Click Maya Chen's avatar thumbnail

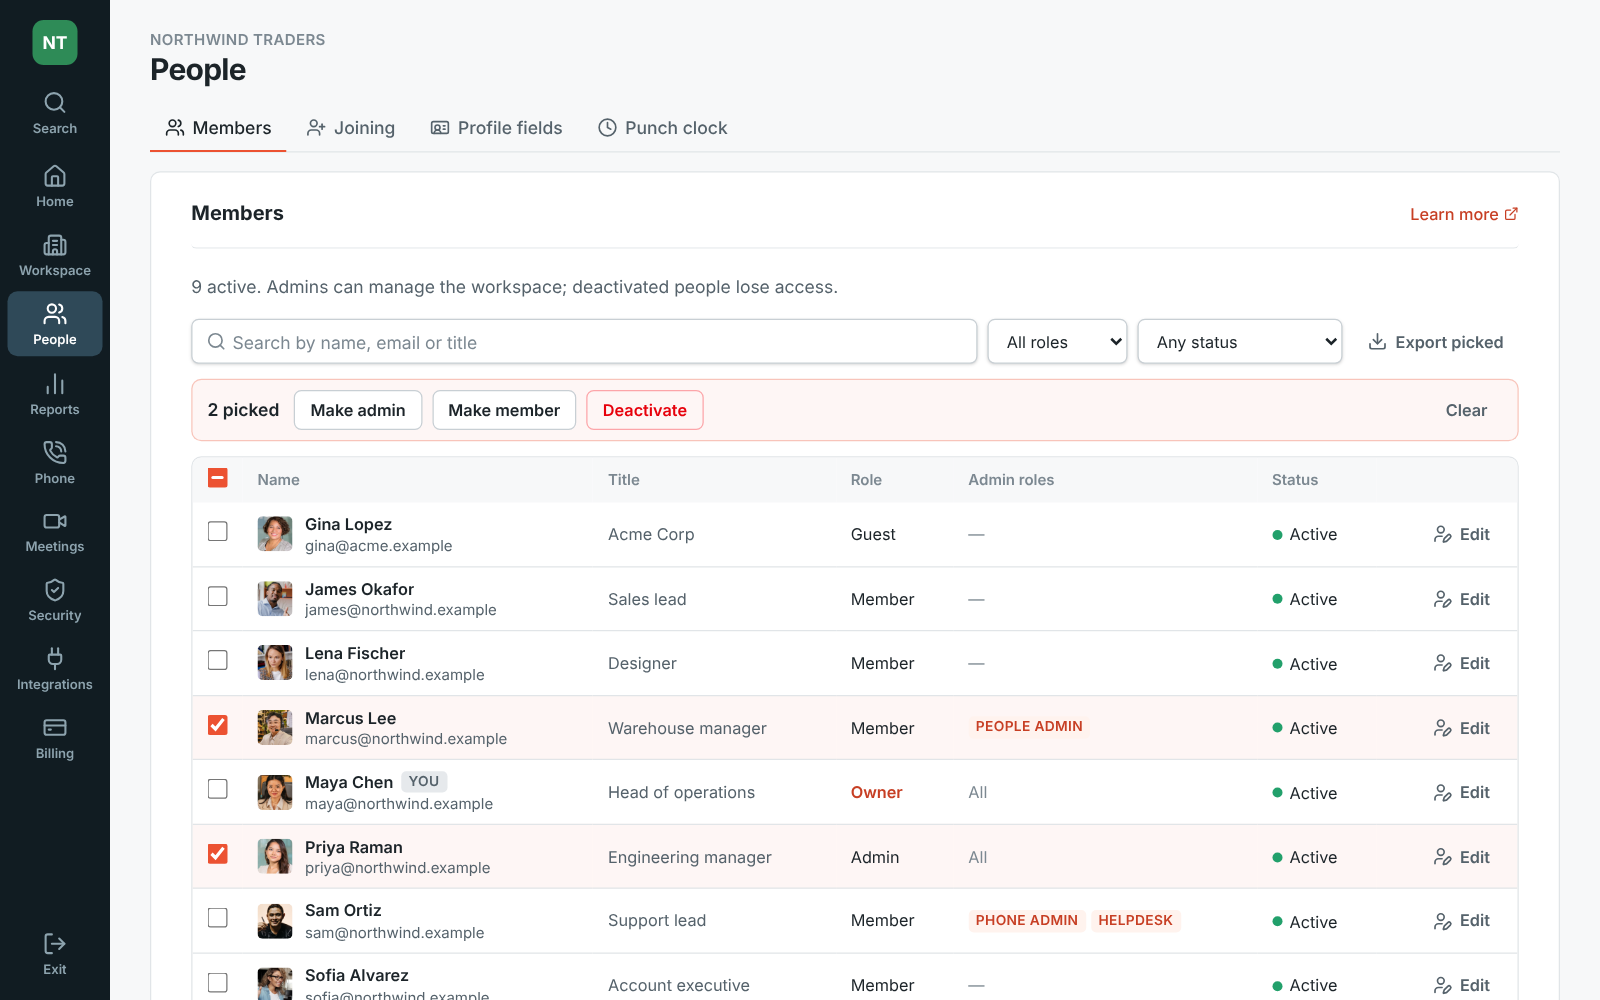click(275, 792)
